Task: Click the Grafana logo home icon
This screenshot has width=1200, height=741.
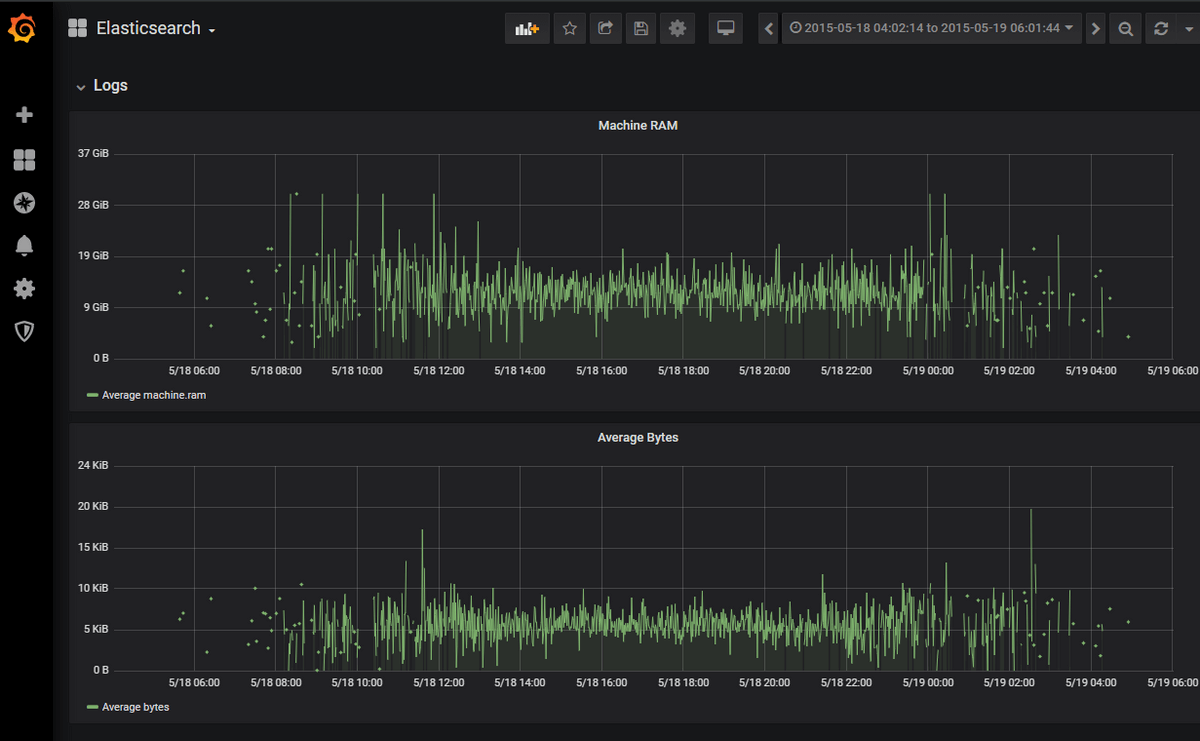Action: (x=23, y=30)
